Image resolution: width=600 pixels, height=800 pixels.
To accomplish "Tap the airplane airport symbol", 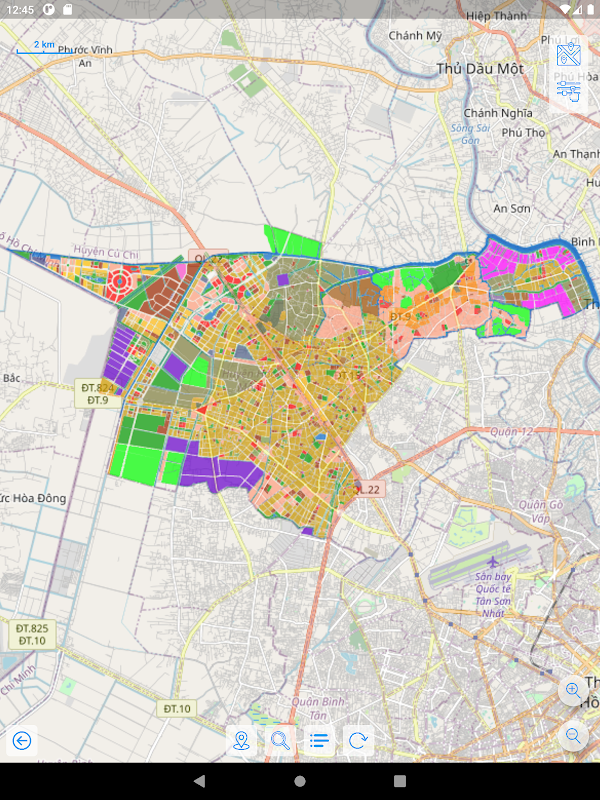I will coord(492,562).
